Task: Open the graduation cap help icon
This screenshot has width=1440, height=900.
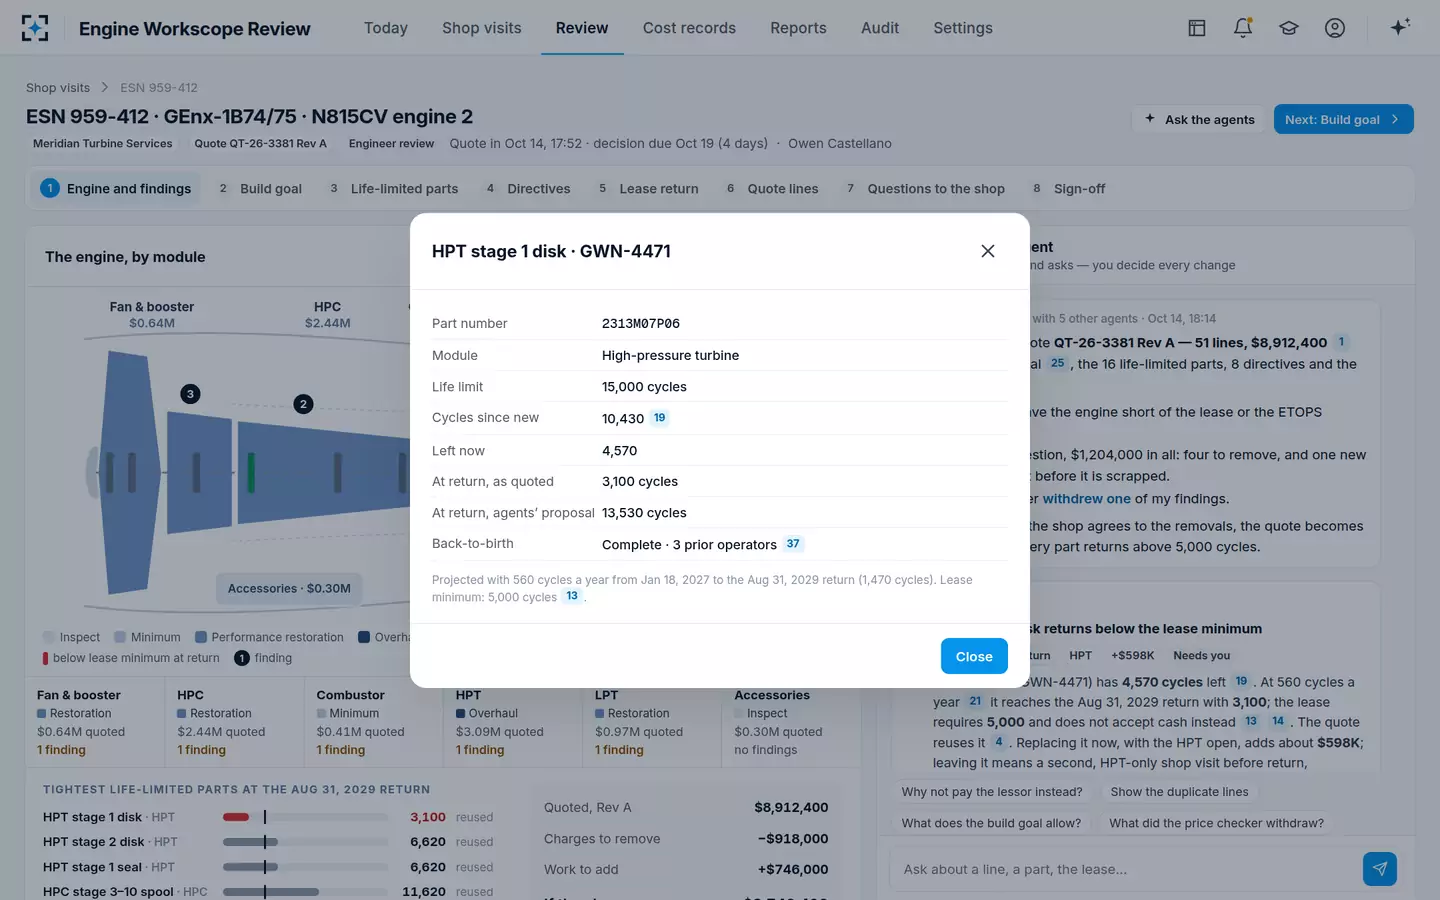Action: tap(1289, 28)
